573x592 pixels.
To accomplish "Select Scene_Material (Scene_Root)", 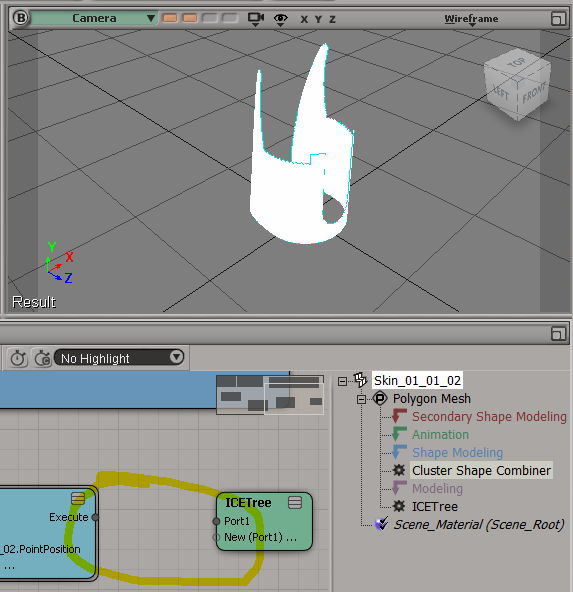I will (x=479, y=524).
